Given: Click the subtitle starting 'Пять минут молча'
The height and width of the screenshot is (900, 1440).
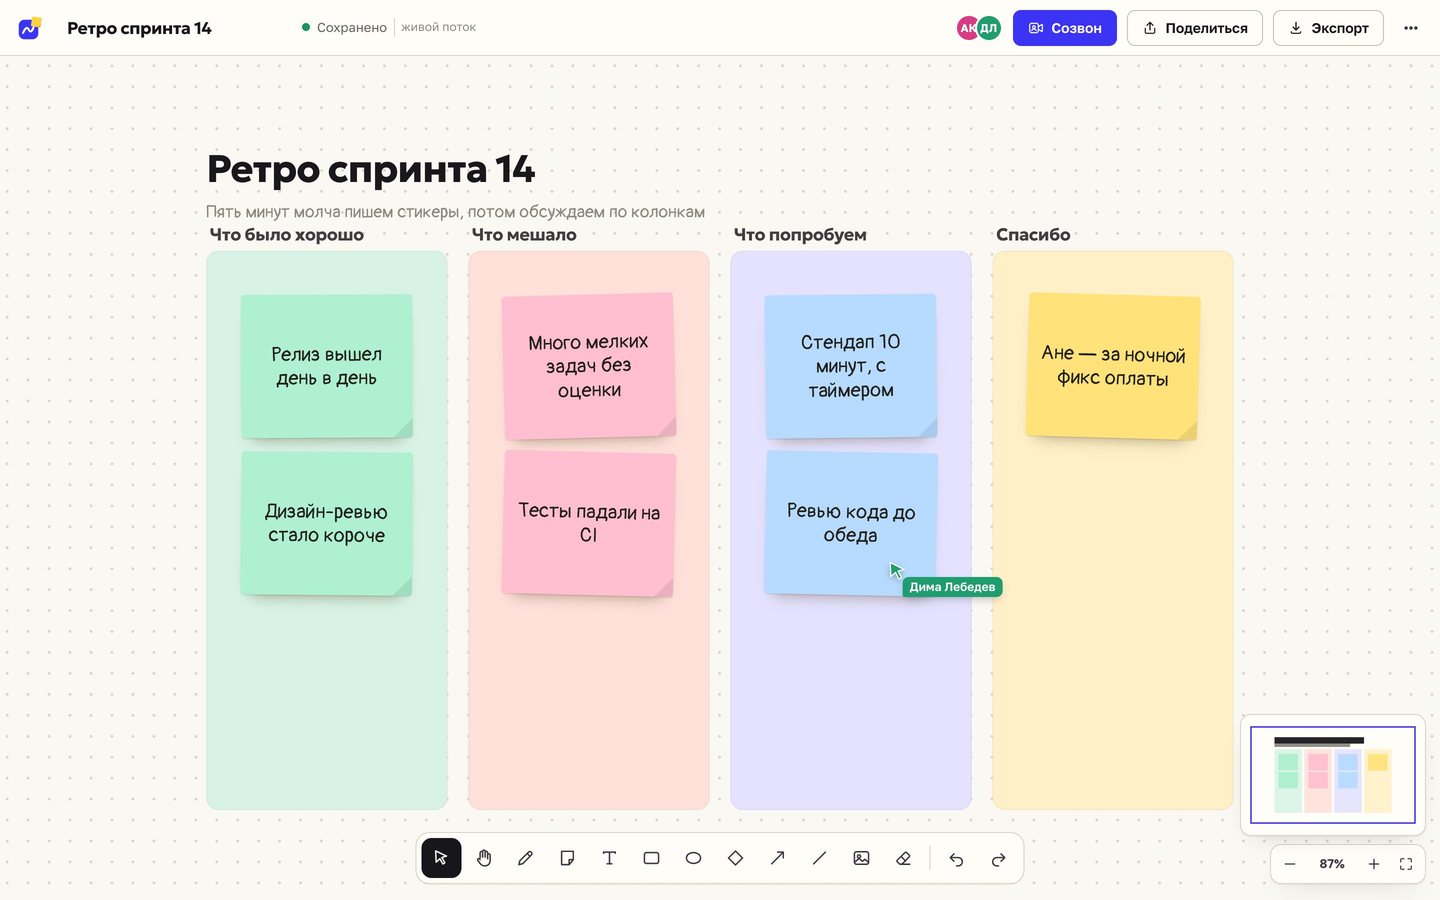Looking at the screenshot, I should click(455, 212).
